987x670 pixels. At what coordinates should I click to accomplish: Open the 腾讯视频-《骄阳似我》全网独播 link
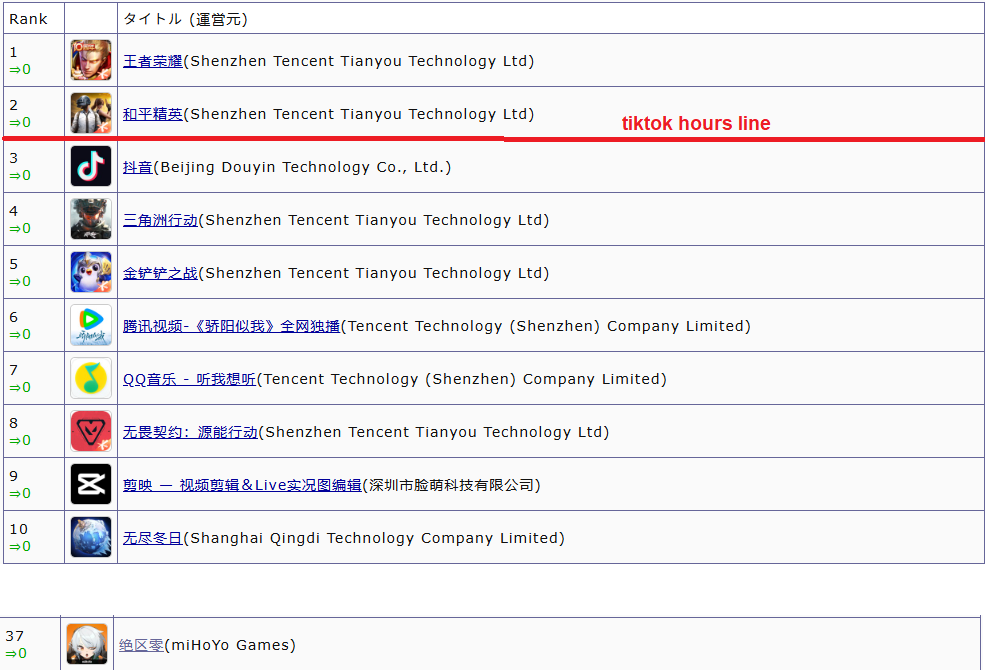coord(231,326)
